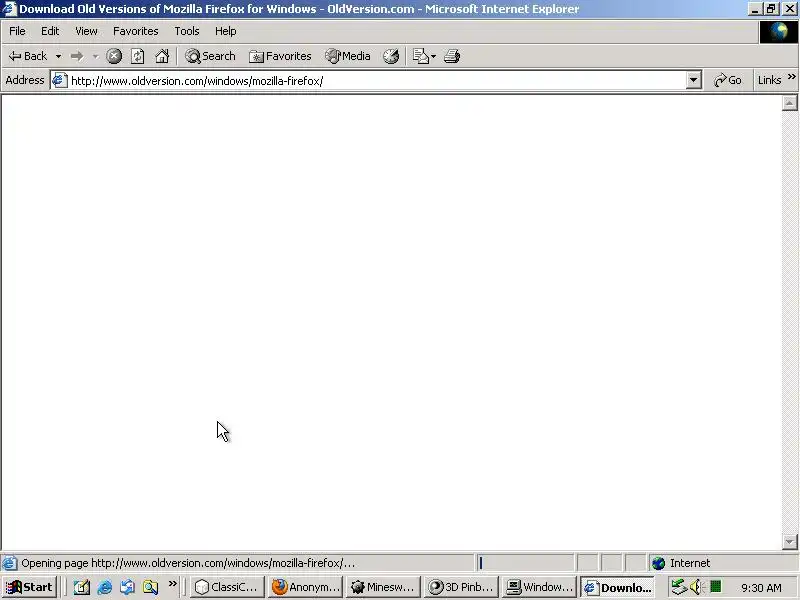
Task: Open the Forward history dropdown arrow
Action: coord(95,56)
